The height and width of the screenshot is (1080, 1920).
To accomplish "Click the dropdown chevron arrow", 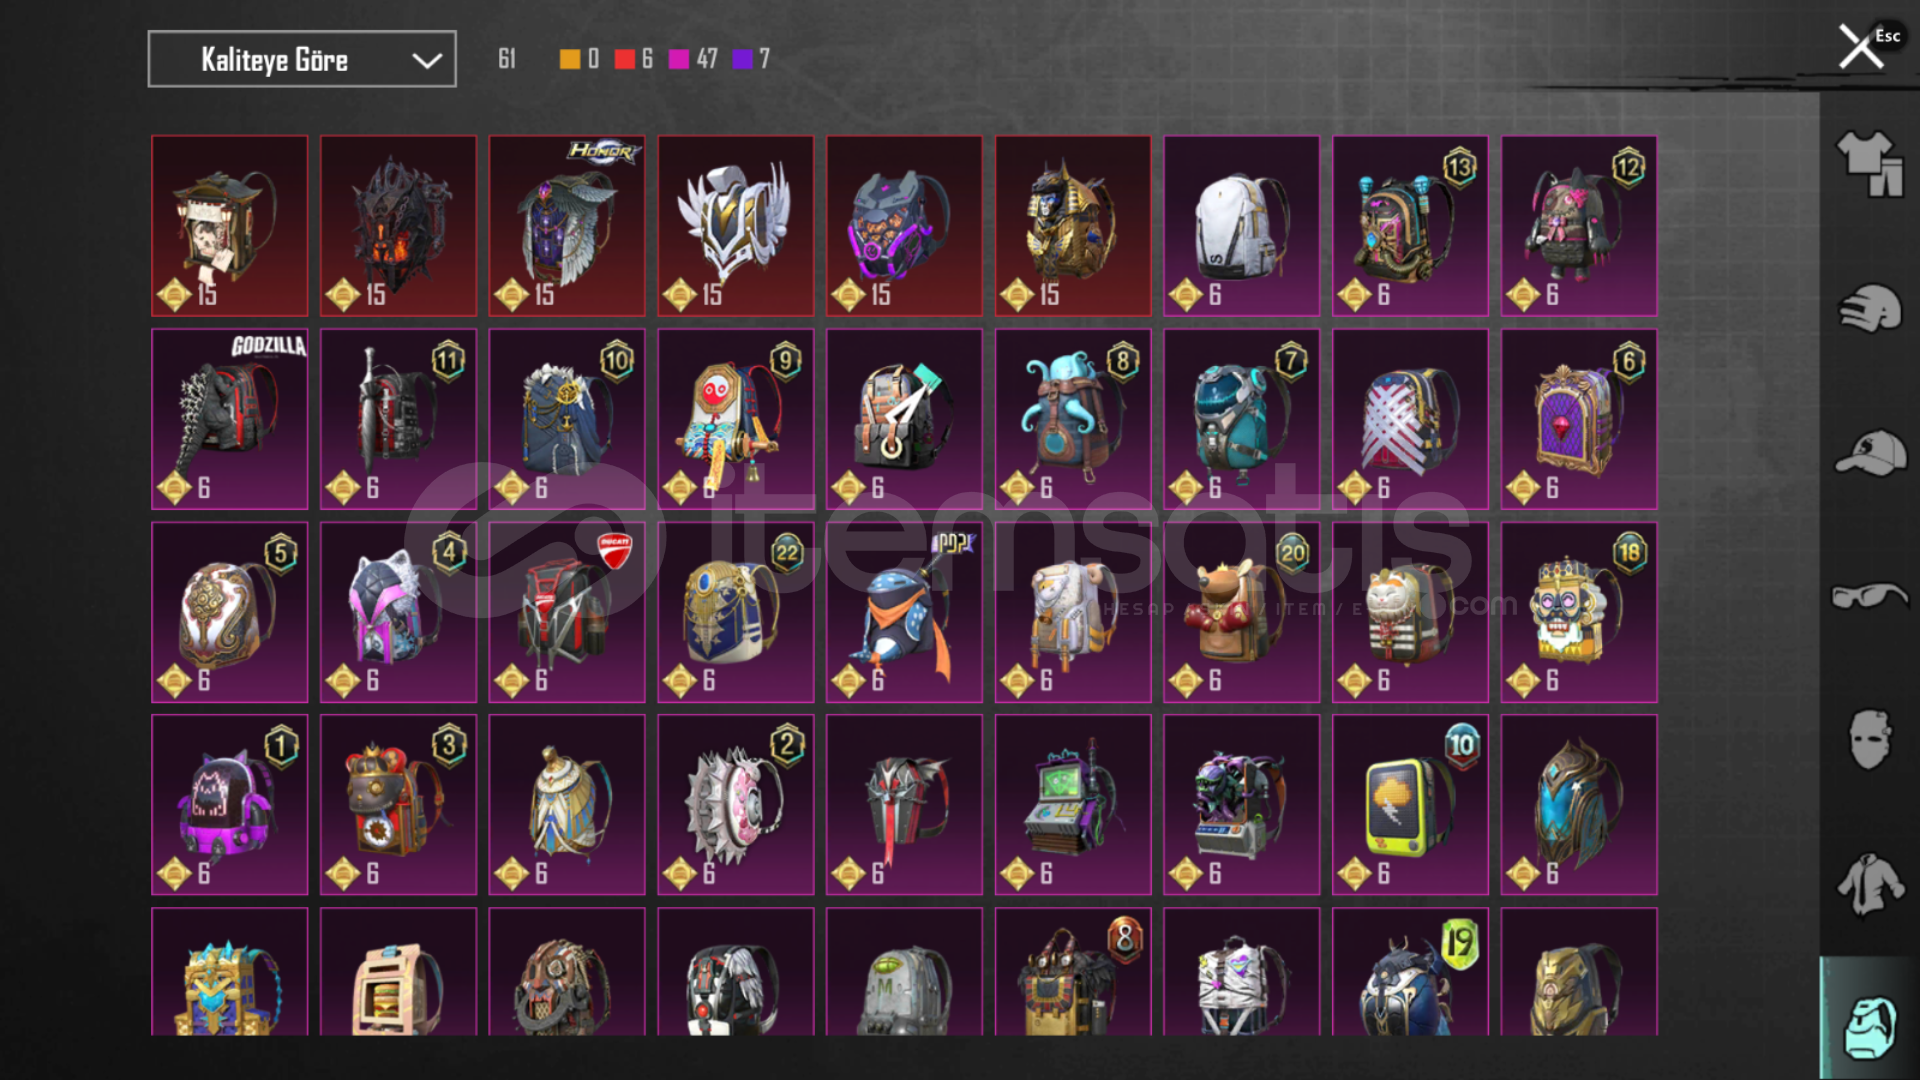I will (427, 61).
